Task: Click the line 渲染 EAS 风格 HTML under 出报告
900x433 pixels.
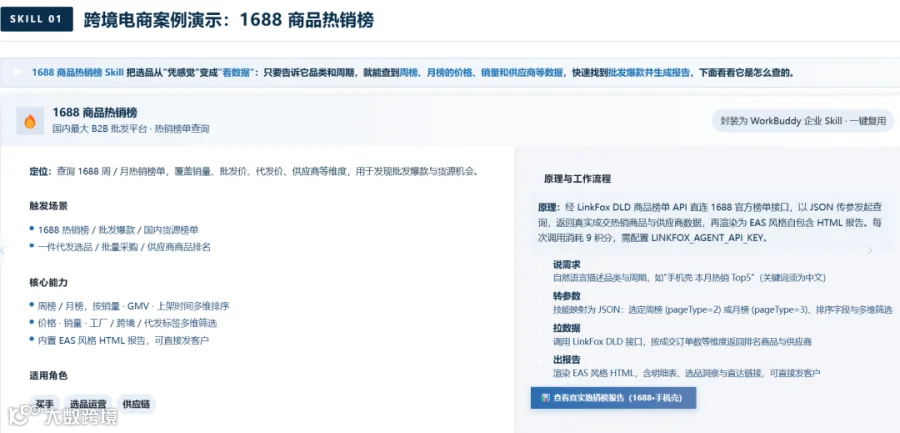Action: 686,373
